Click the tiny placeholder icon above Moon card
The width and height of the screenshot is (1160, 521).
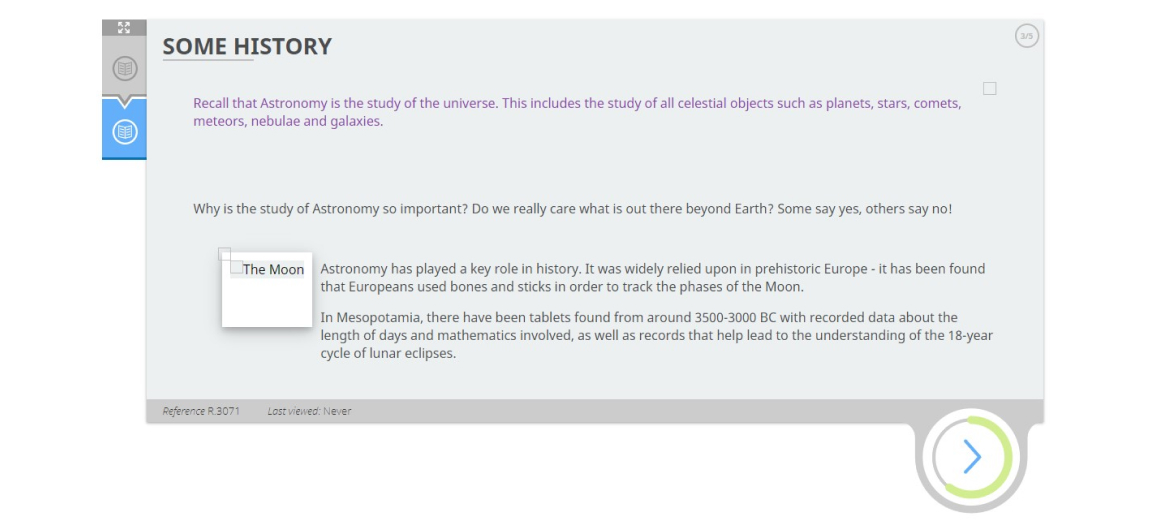225,254
